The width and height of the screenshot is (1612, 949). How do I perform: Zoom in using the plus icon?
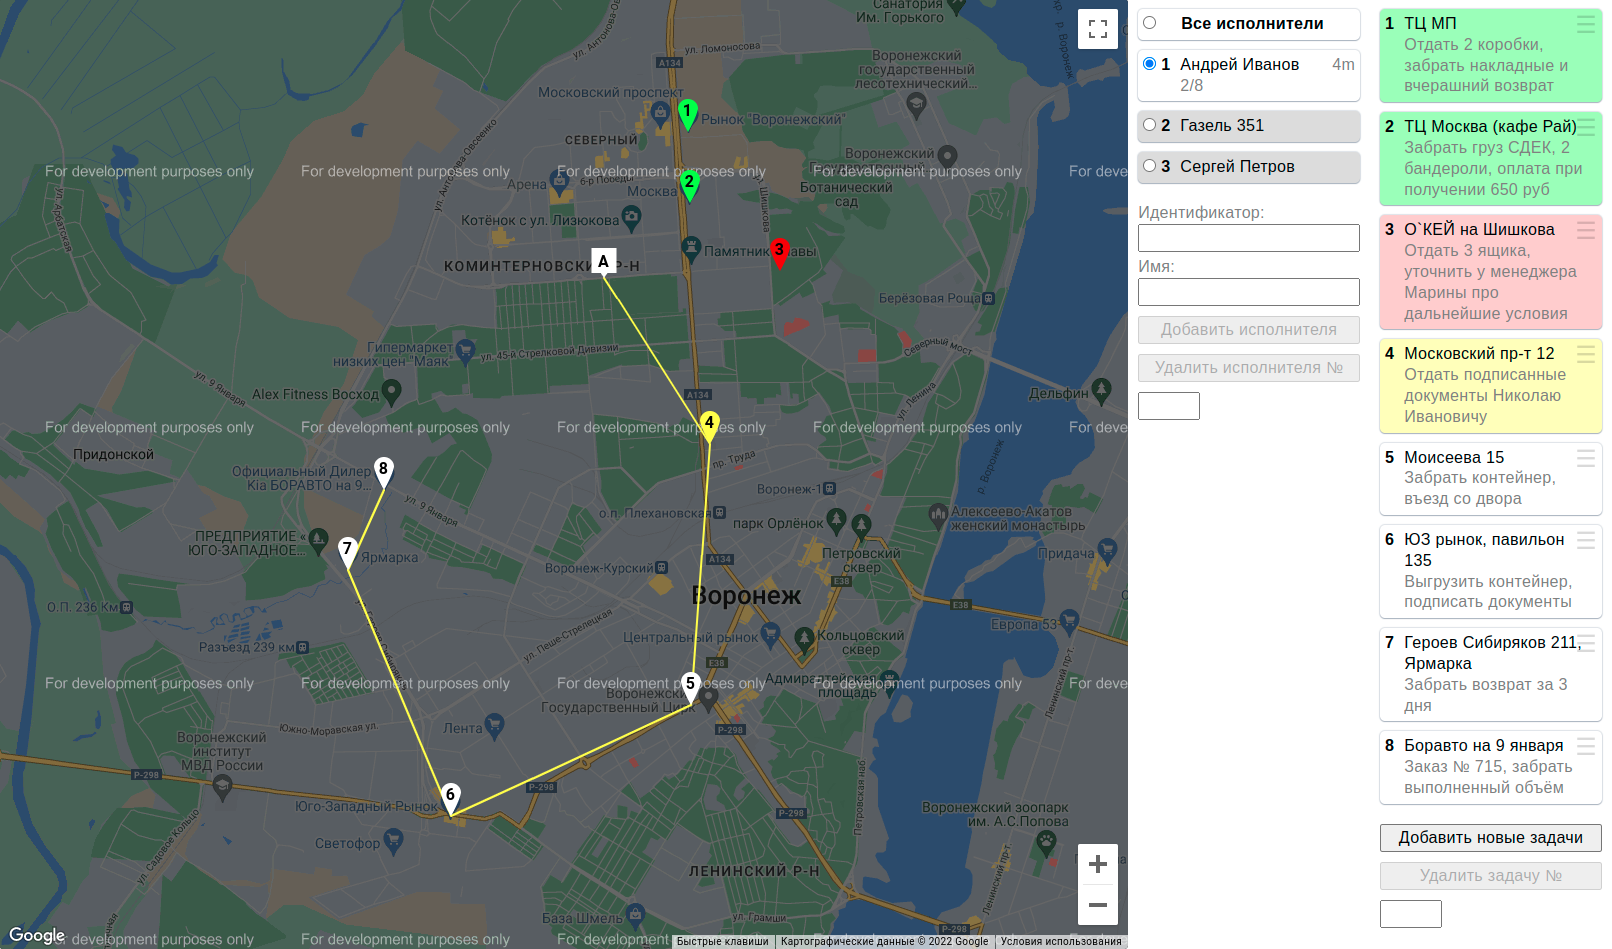coord(1097,864)
